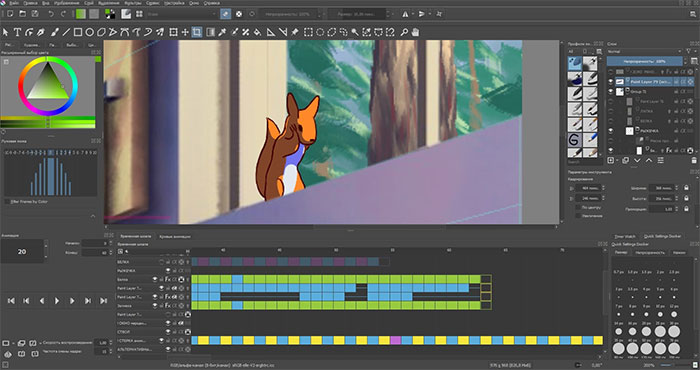The height and width of the screenshot is (370, 700).
Task: Click the Open file folder icon
Action: [x=22, y=14]
